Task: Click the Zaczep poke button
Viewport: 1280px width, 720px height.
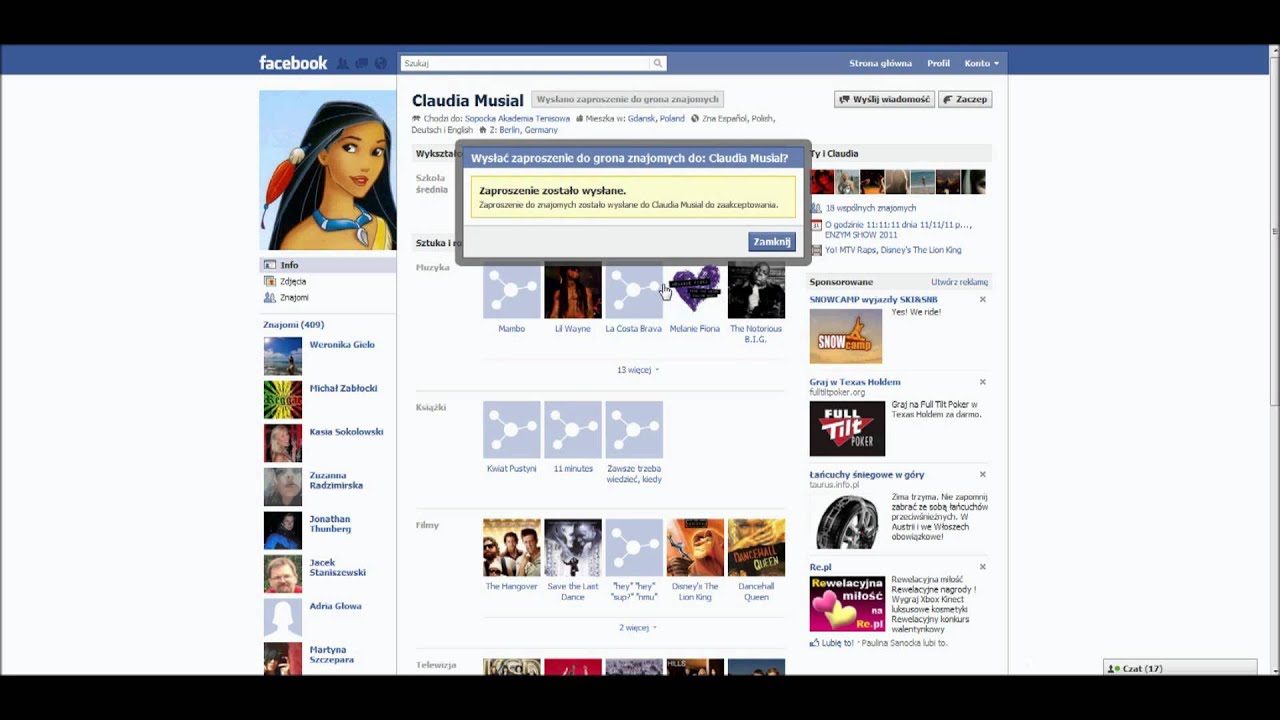Action: coord(966,99)
